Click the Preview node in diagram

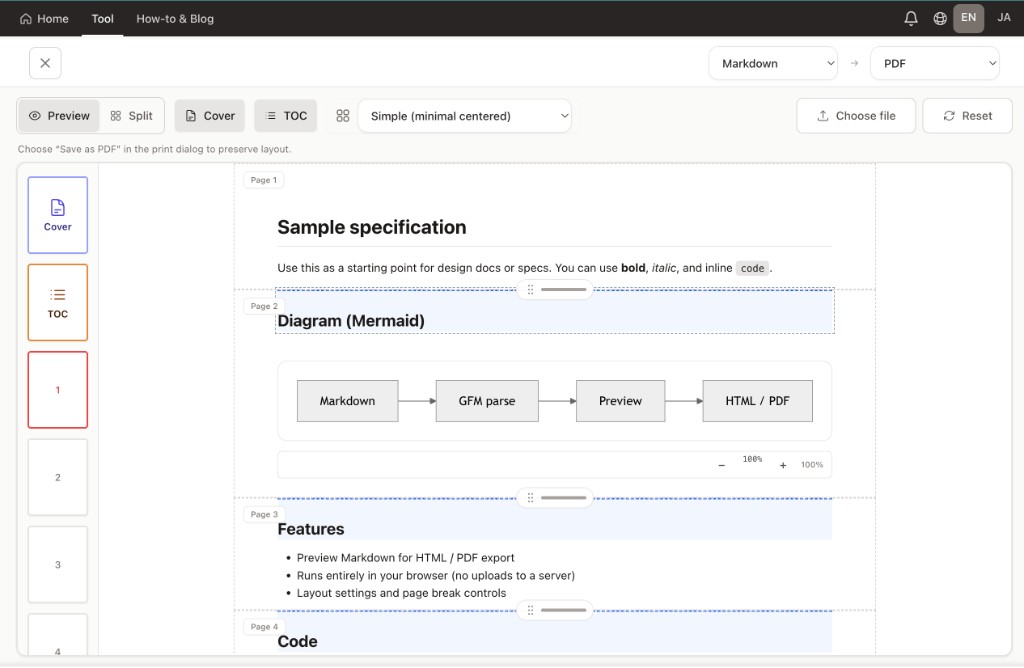[620, 401]
